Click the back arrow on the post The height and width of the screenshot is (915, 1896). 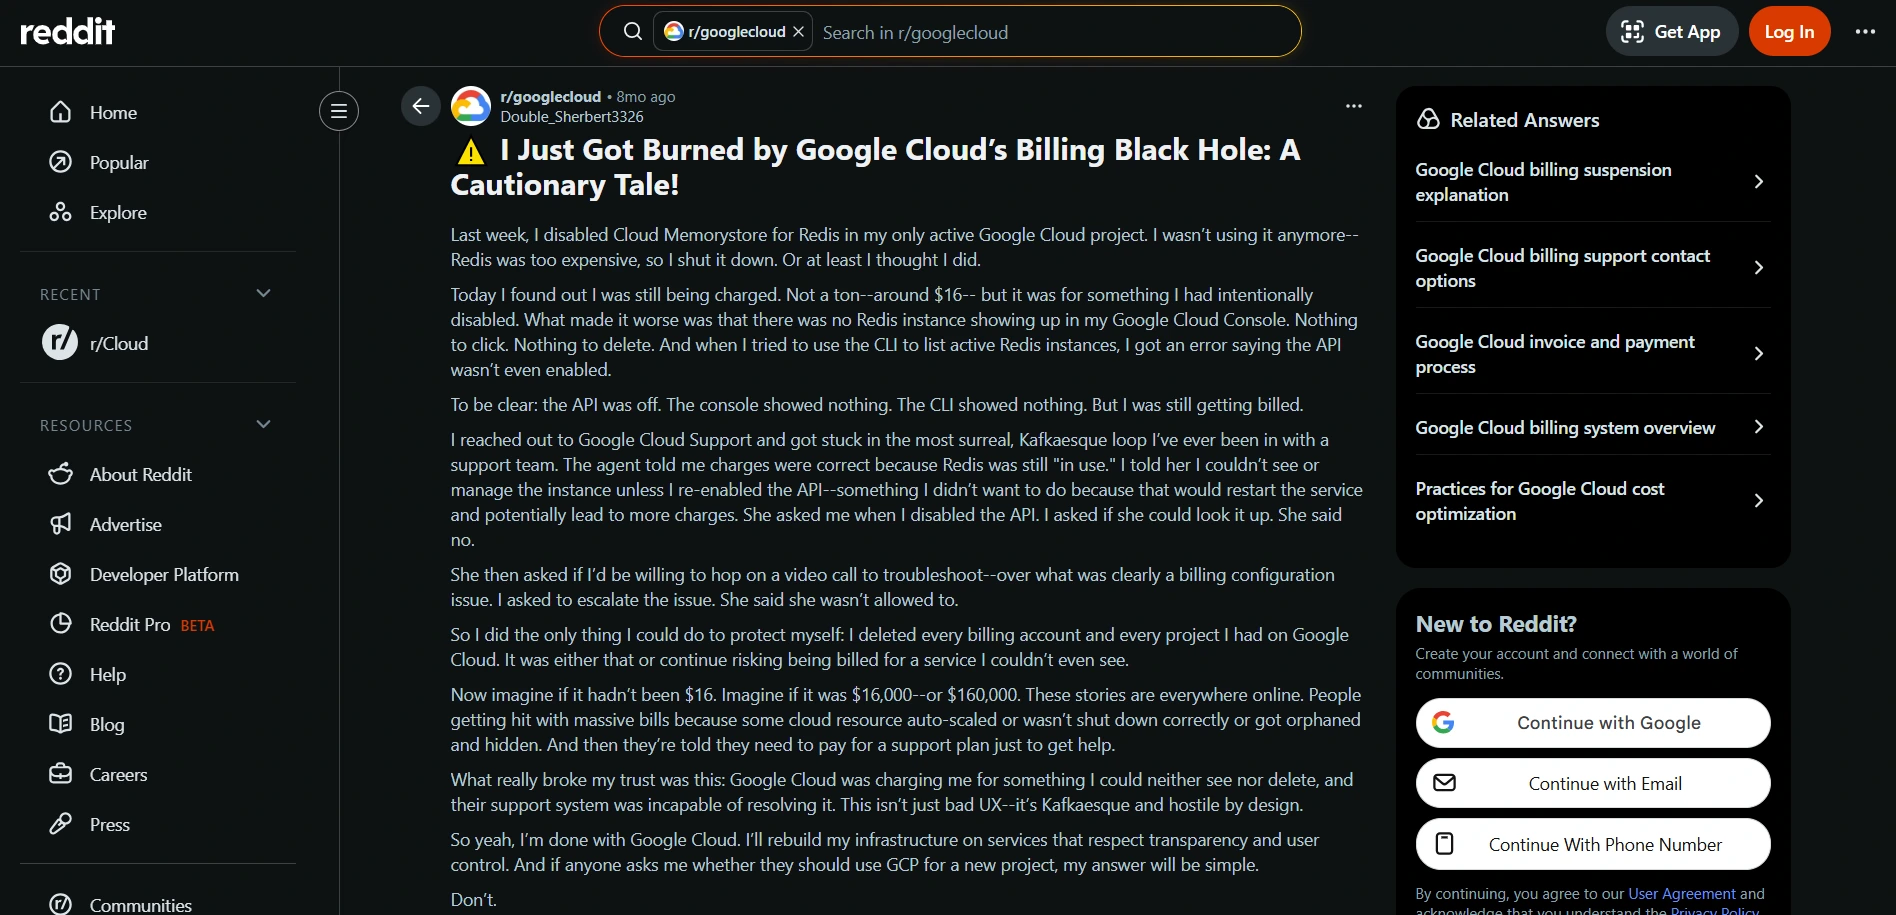click(420, 106)
